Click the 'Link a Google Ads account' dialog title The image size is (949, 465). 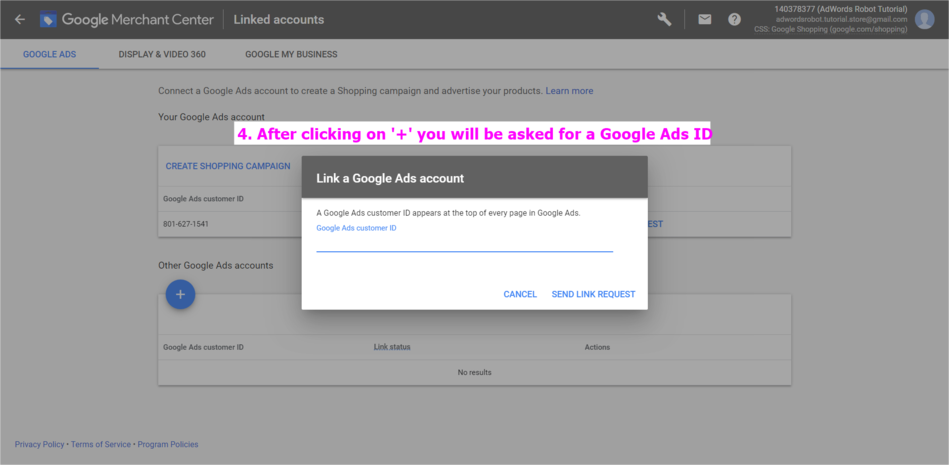390,179
